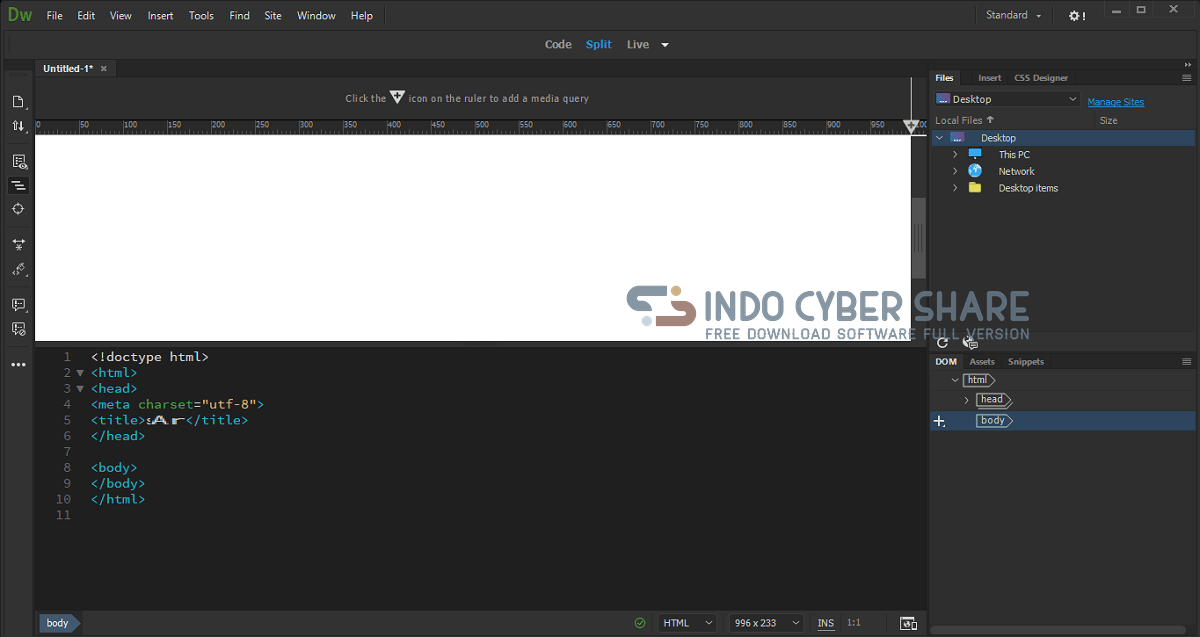The image size is (1200, 637).
Task: Expand the This PC tree item
Action: pos(955,154)
